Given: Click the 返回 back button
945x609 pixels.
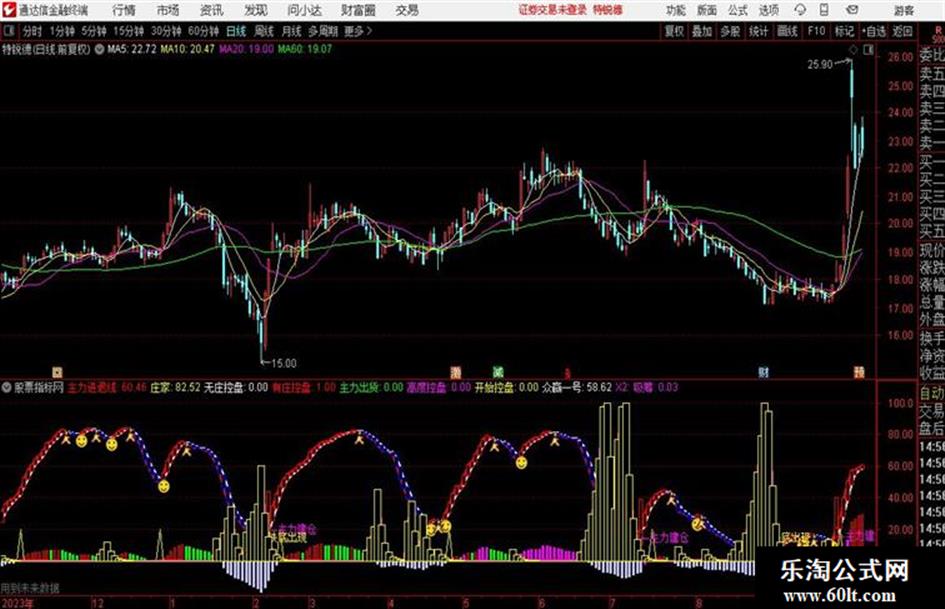Looking at the screenshot, I should pos(903,31).
